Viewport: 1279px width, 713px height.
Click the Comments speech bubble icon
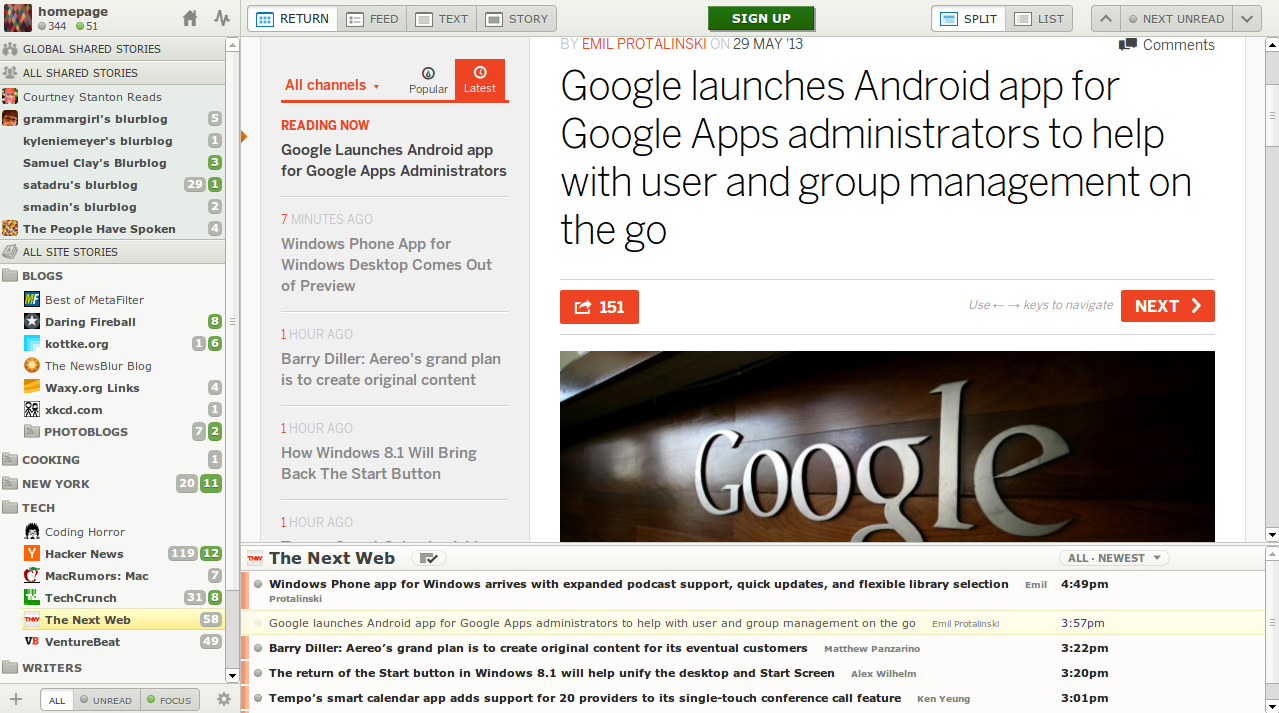pos(1128,45)
